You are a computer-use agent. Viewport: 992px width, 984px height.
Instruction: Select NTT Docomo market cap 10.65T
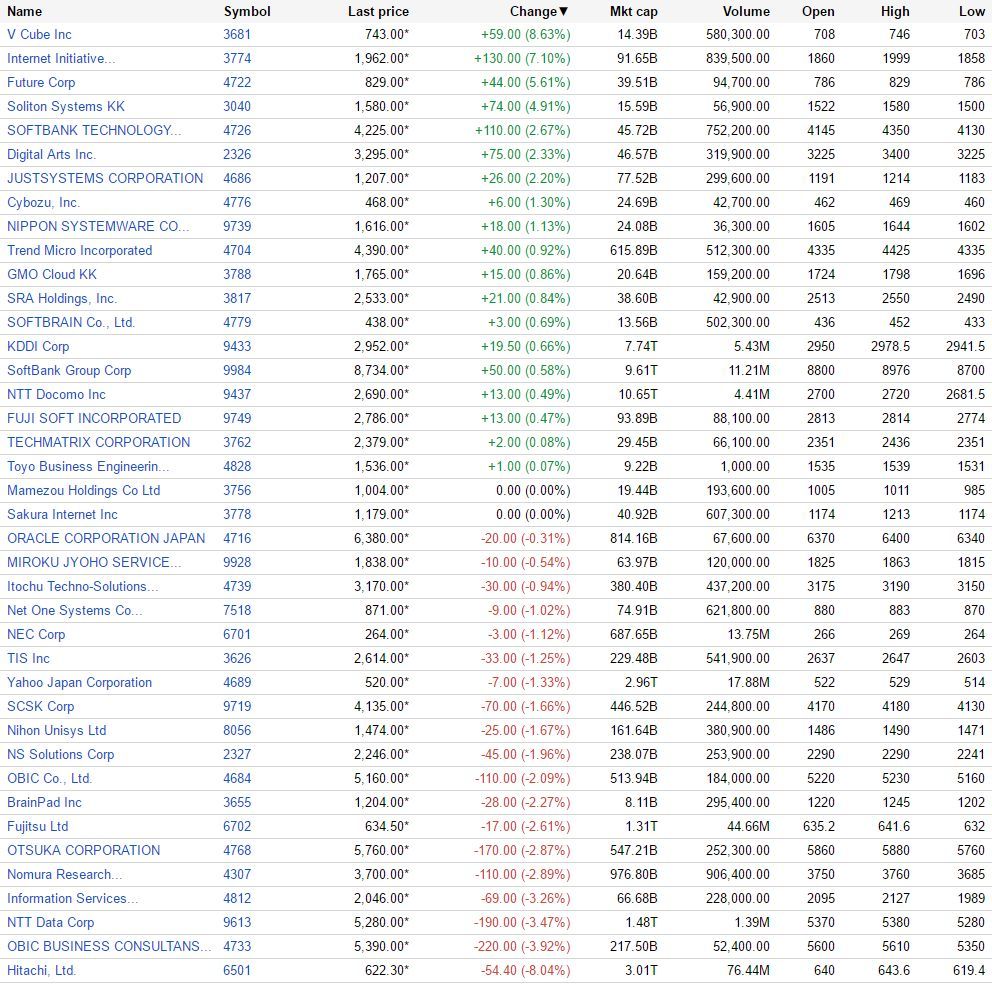tap(638, 395)
